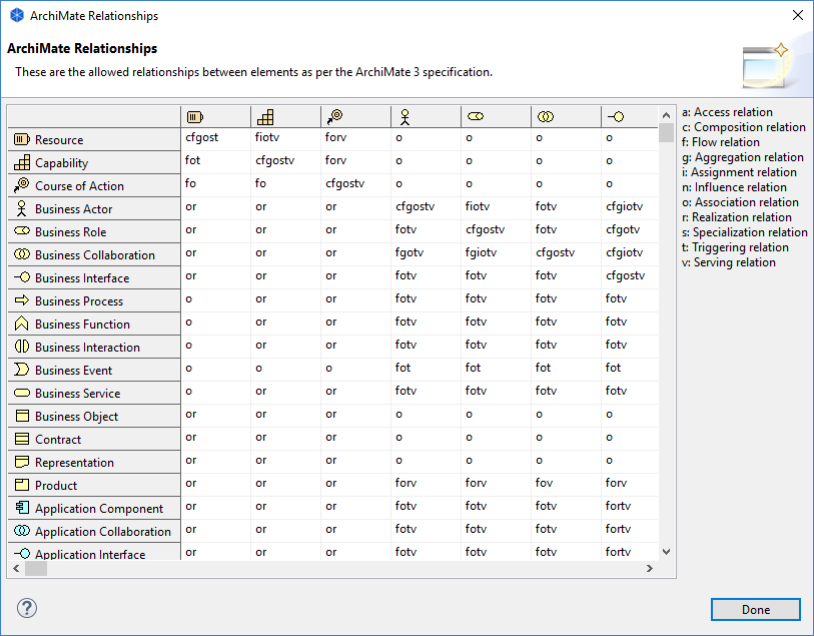
Task: Select the Business Function row header
Action: [x=94, y=324]
